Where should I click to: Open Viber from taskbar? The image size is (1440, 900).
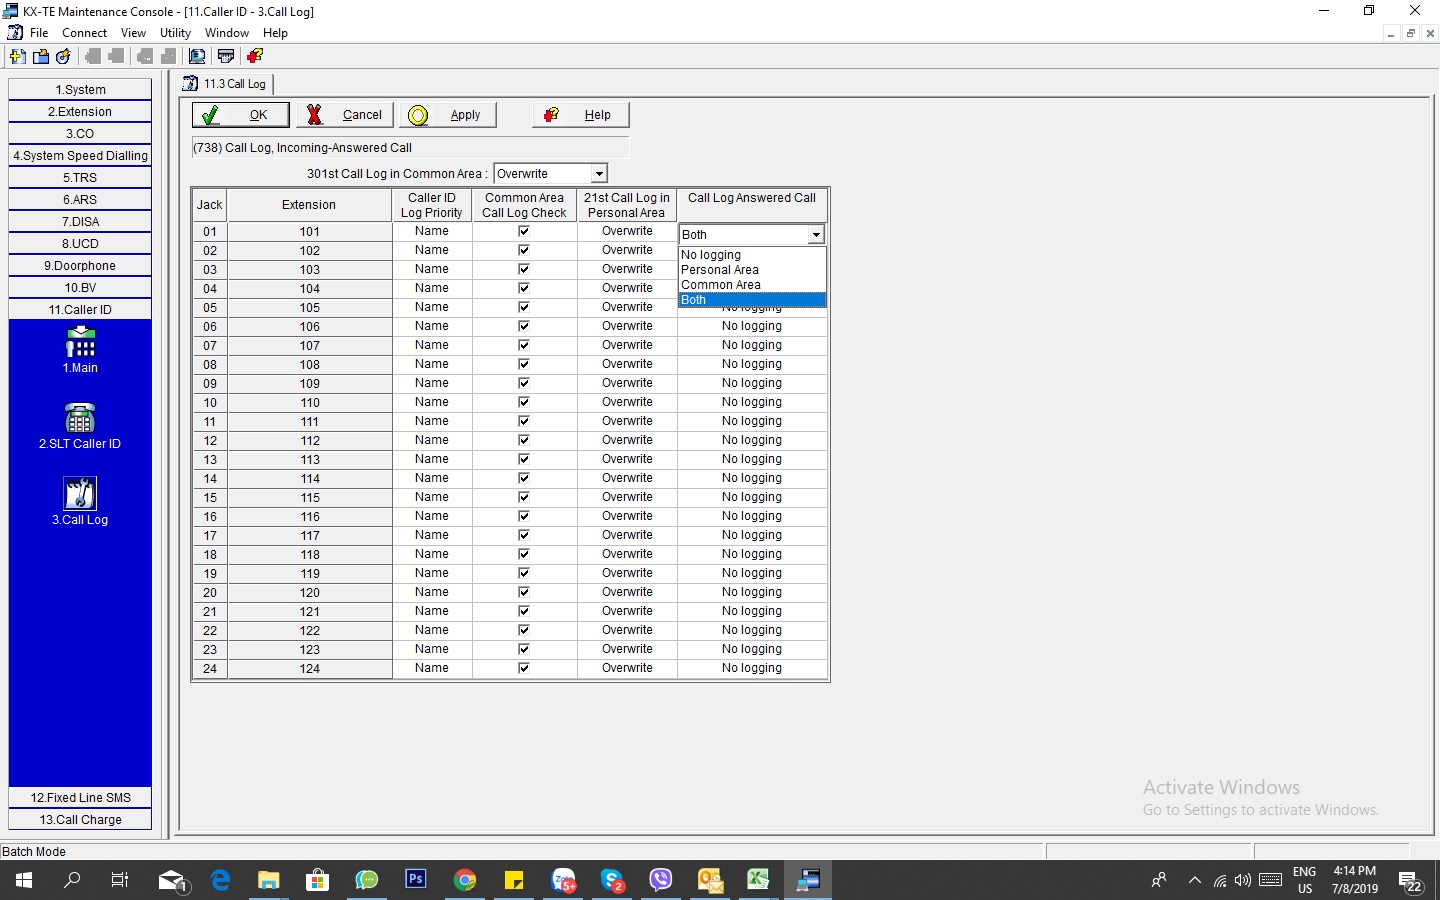[x=661, y=880]
